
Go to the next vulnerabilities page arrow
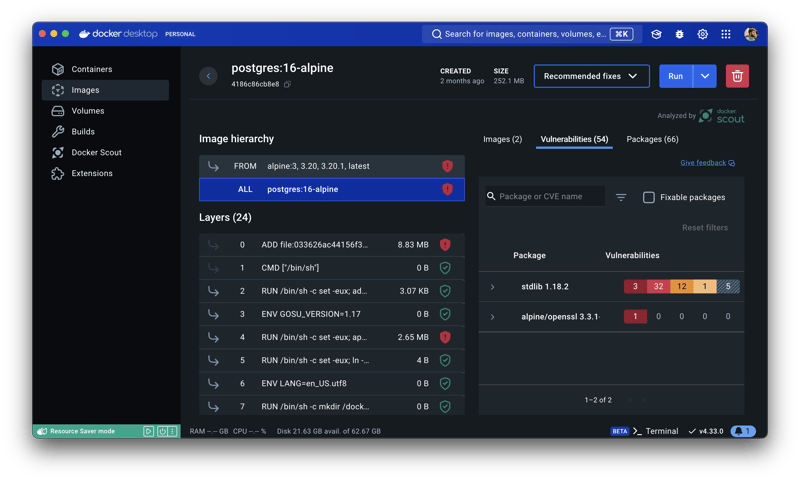(644, 400)
